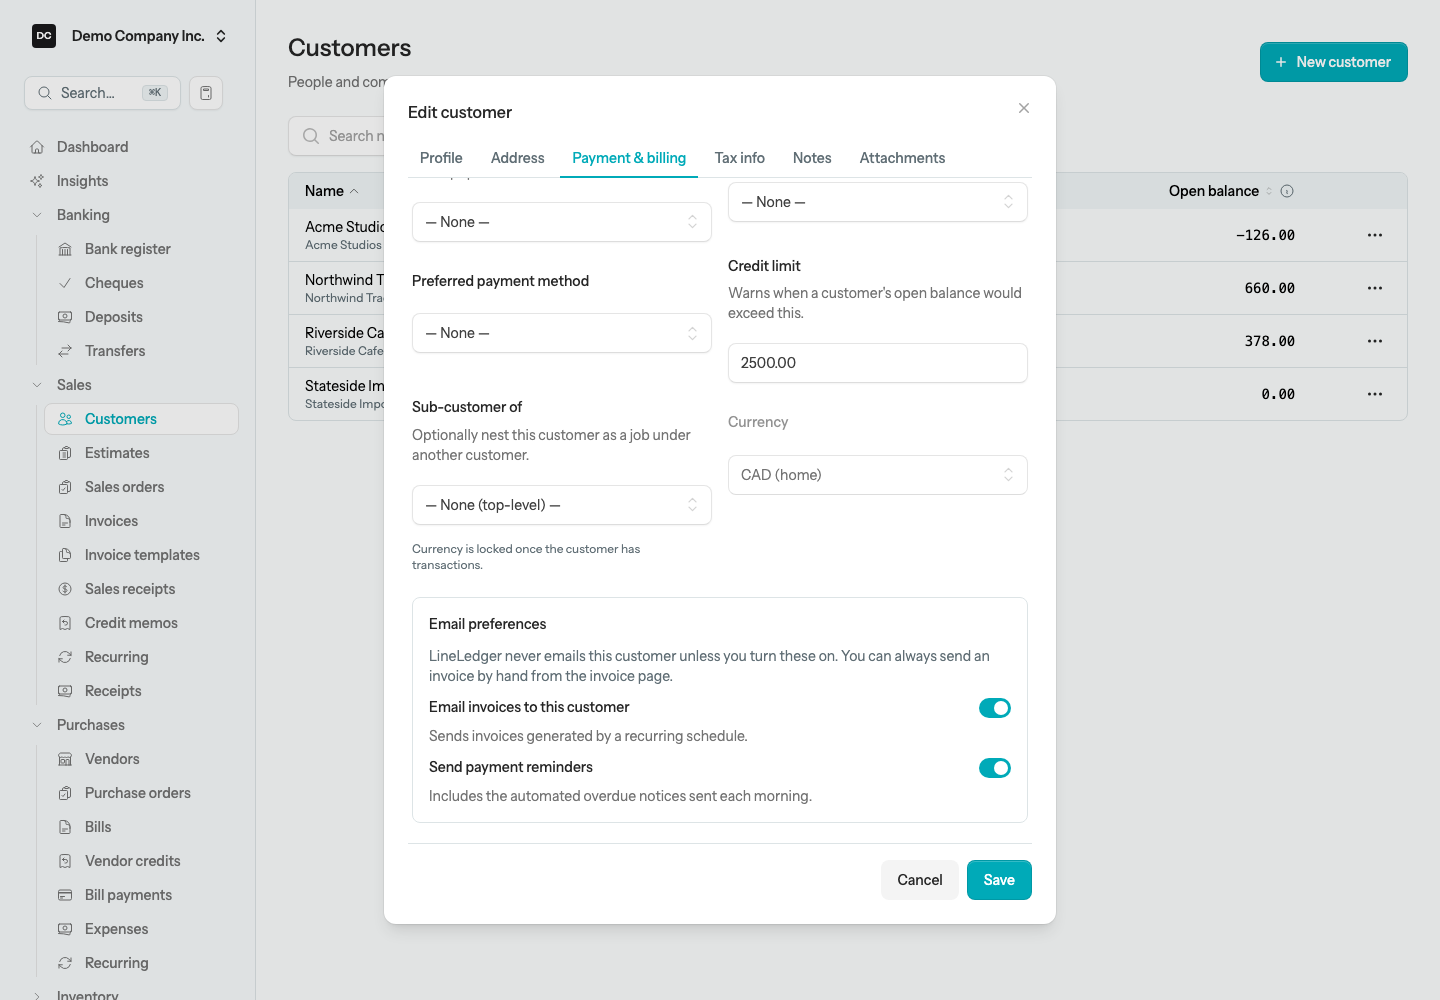Close the Edit customer dialog
This screenshot has height=1000, width=1440.
(x=1024, y=108)
